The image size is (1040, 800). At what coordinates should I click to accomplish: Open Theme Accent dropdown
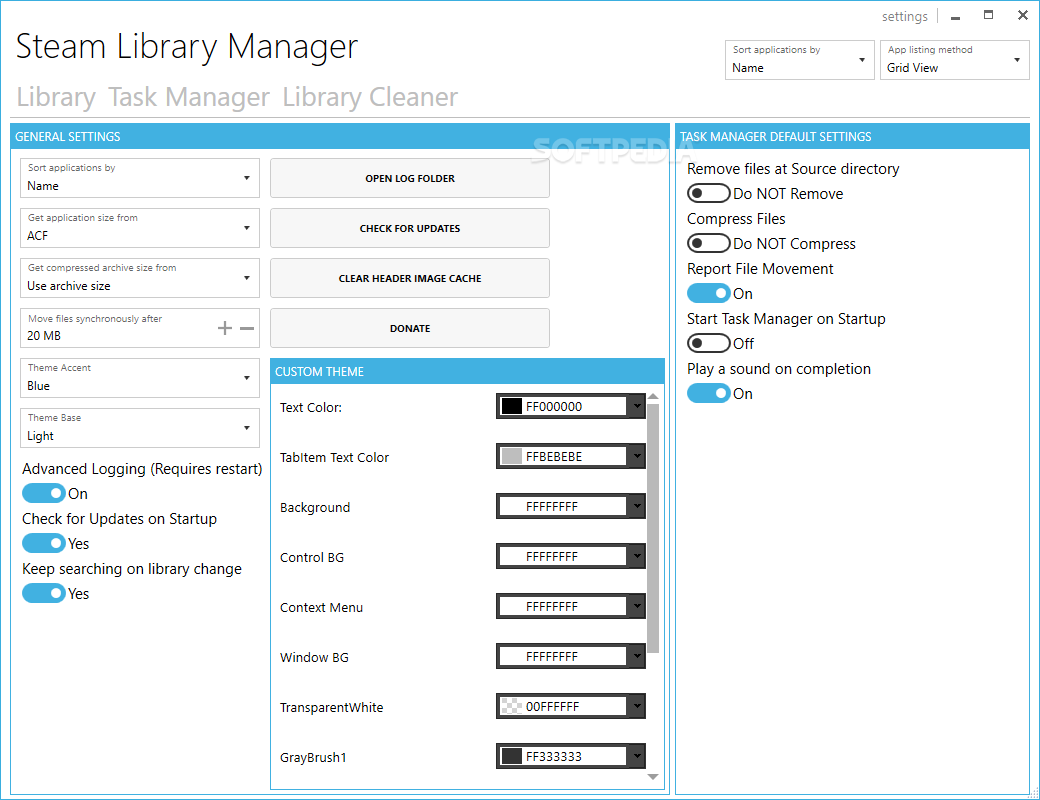(140, 378)
